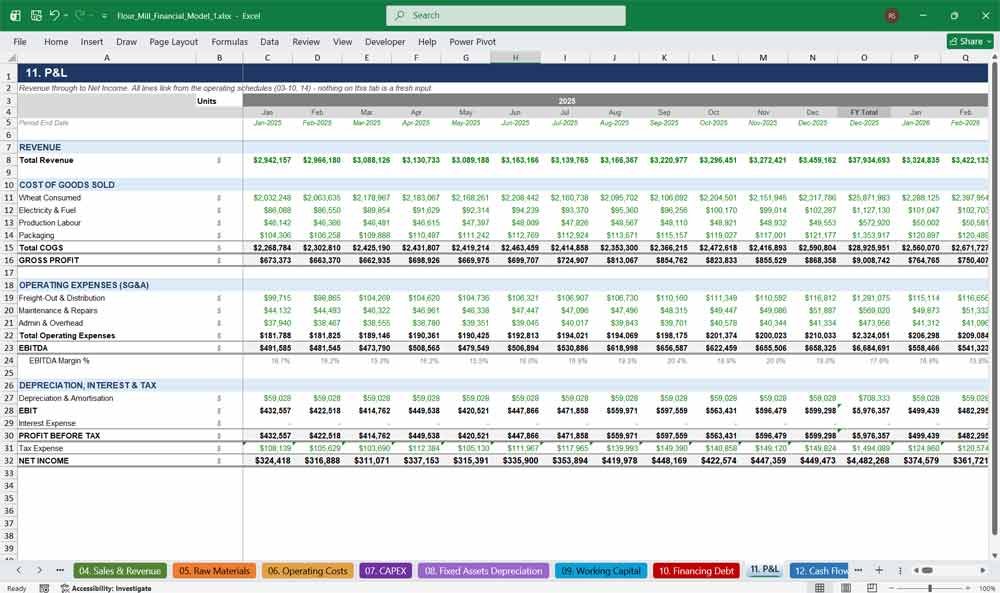This screenshot has width=1000, height=593.
Task: Click the Total COGS row label
Action: (x=41, y=247)
